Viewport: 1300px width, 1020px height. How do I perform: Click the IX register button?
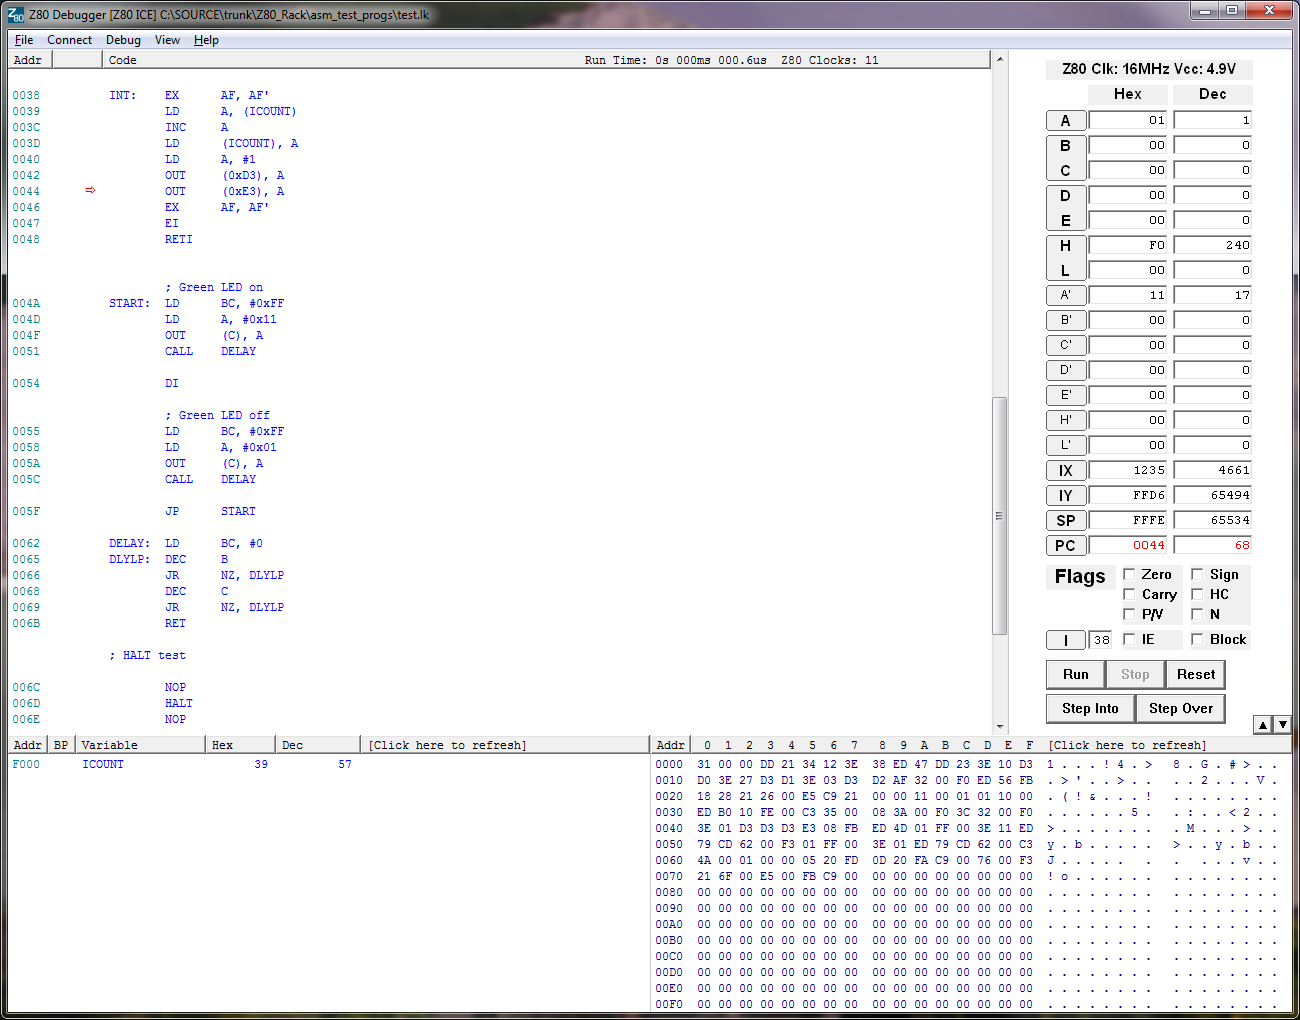1065,470
